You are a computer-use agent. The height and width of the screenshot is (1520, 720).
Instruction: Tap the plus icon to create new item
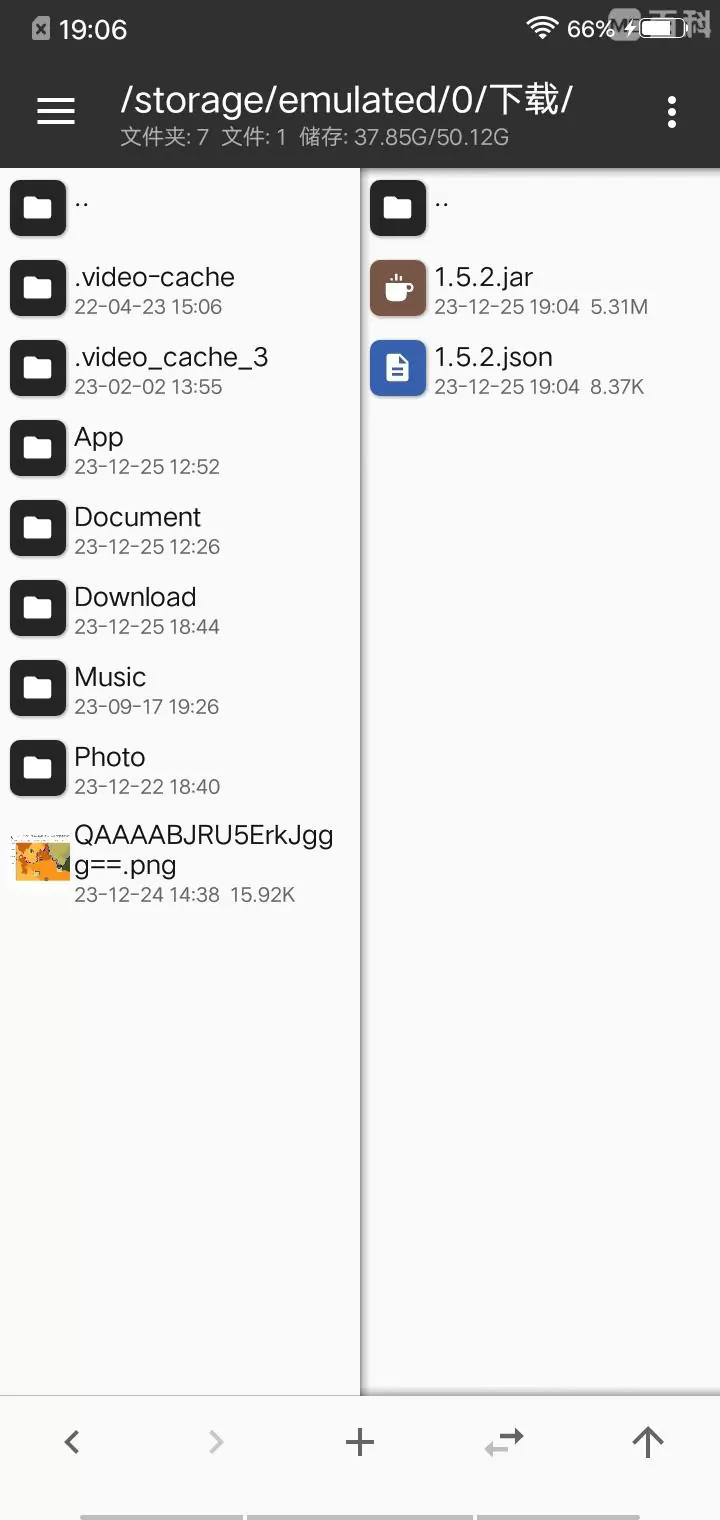pos(359,1441)
